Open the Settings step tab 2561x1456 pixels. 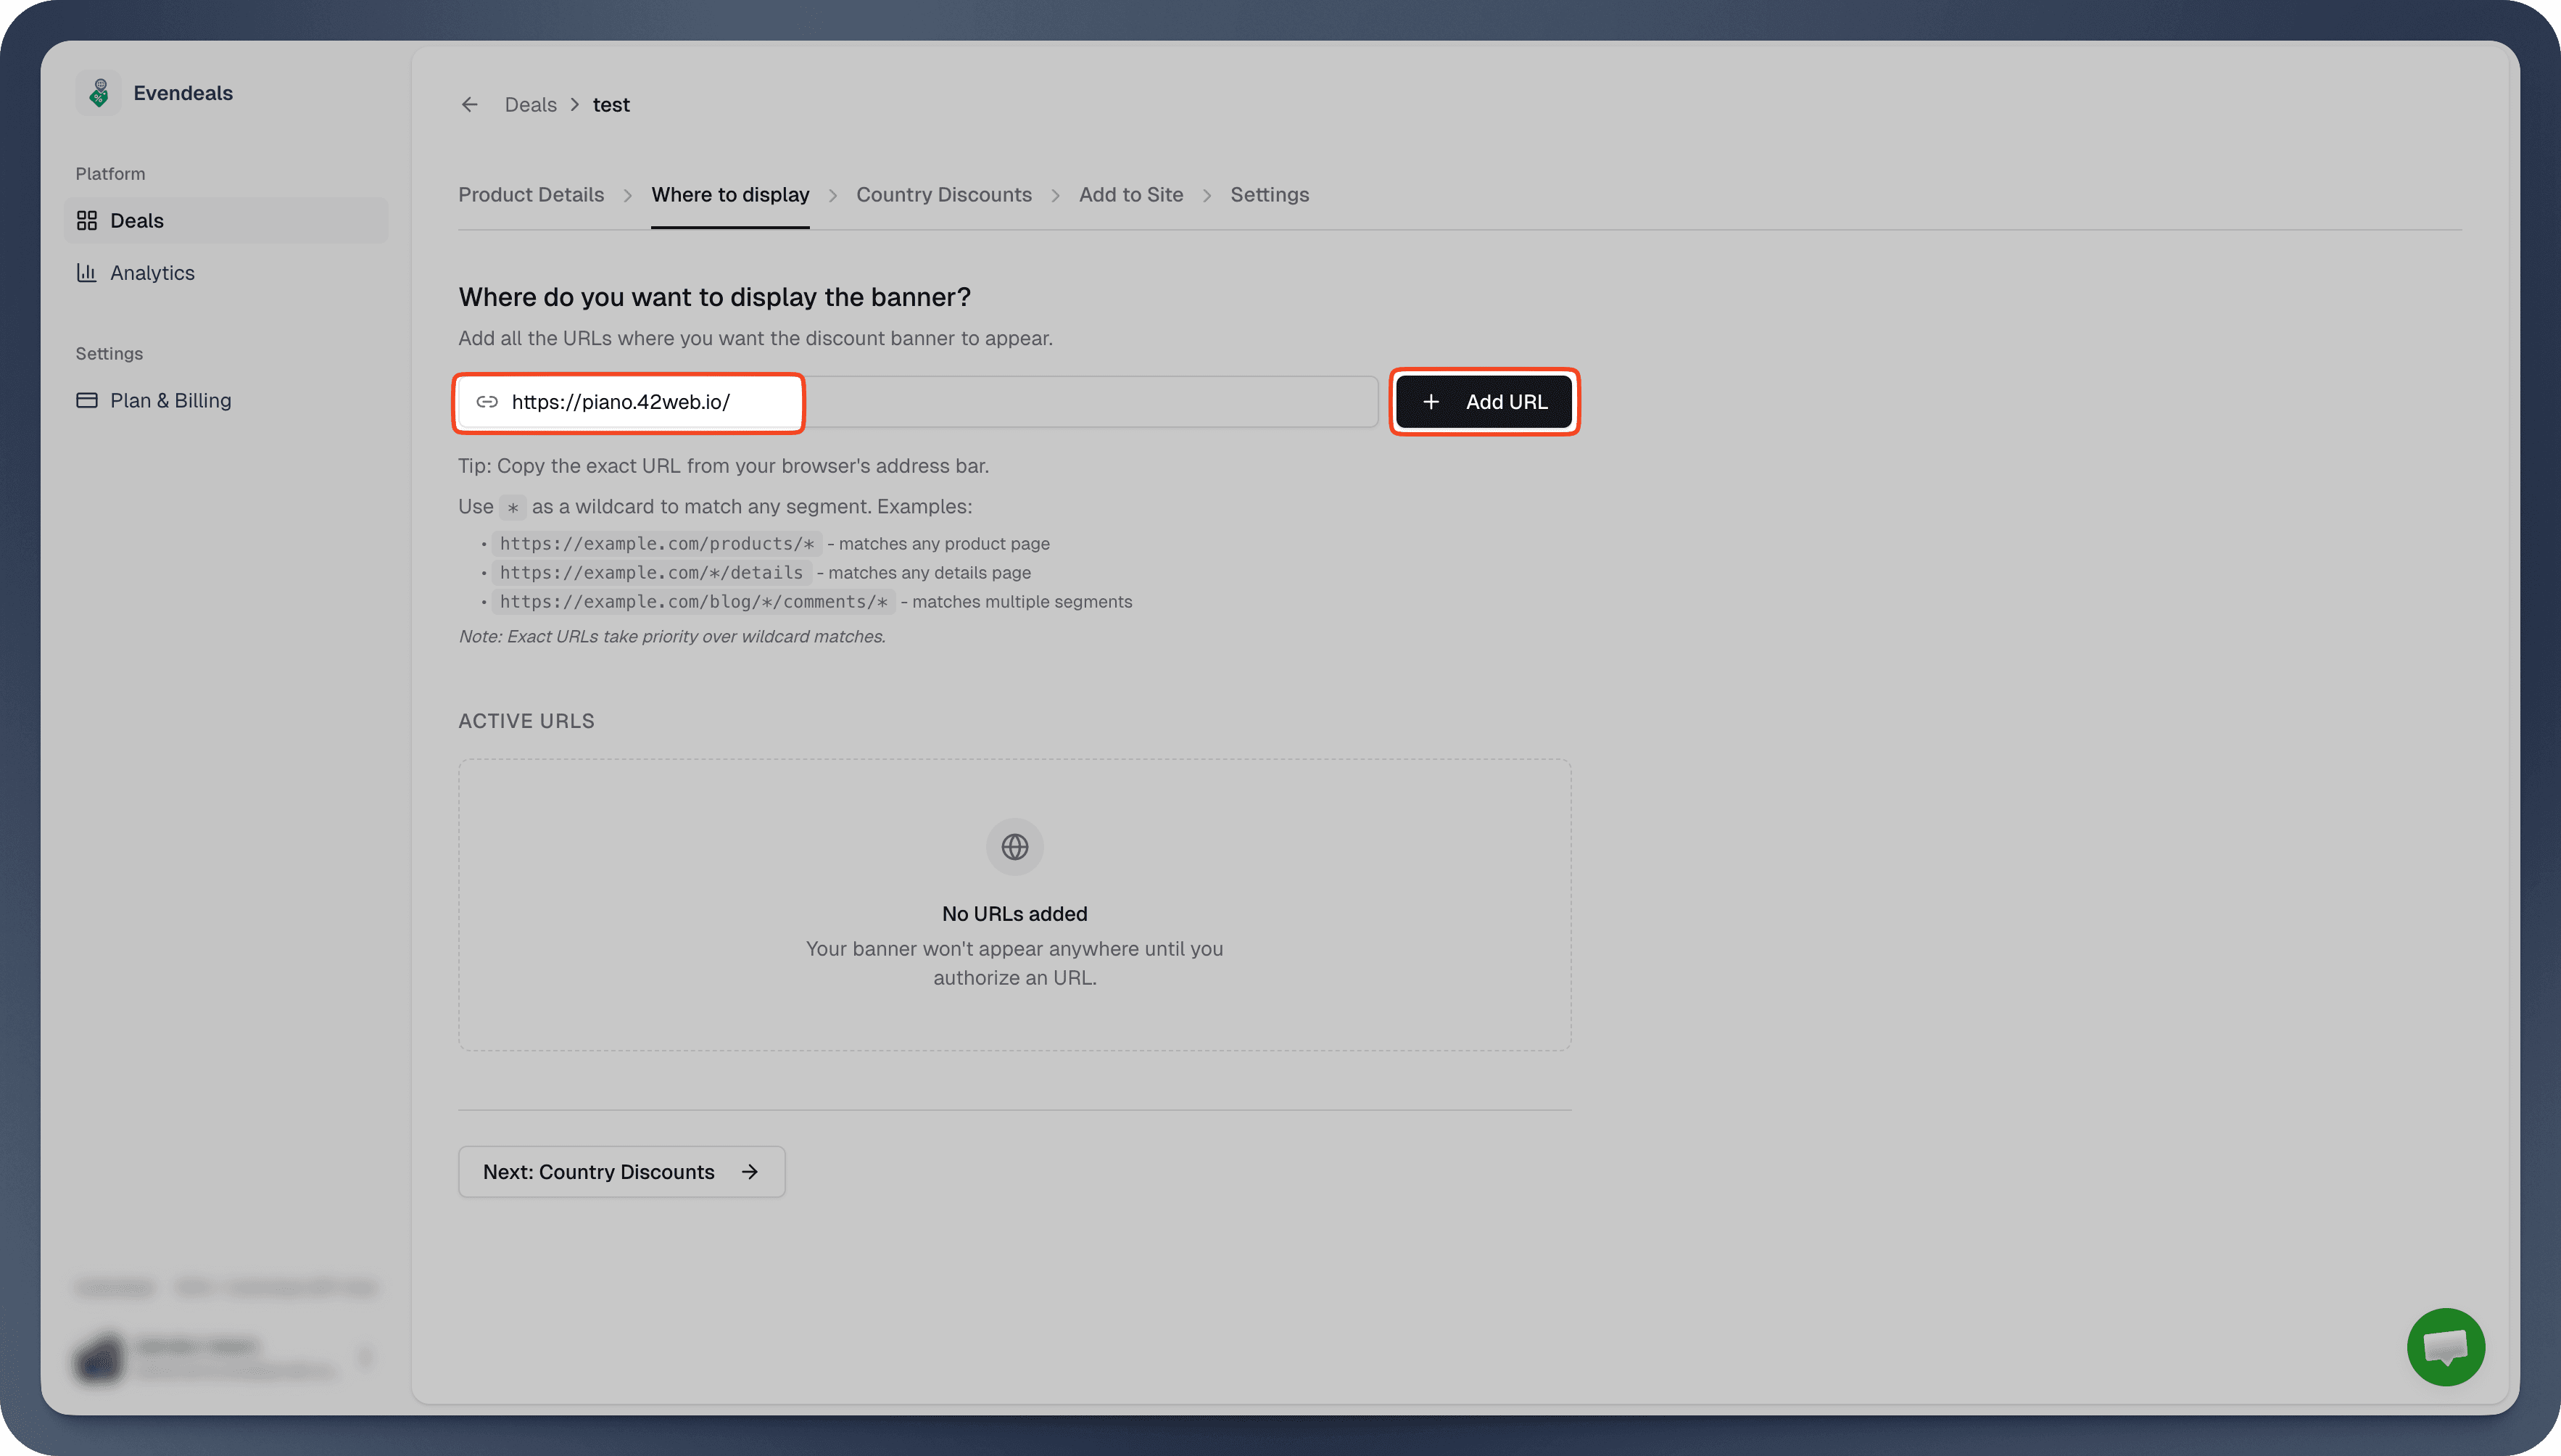click(1269, 194)
